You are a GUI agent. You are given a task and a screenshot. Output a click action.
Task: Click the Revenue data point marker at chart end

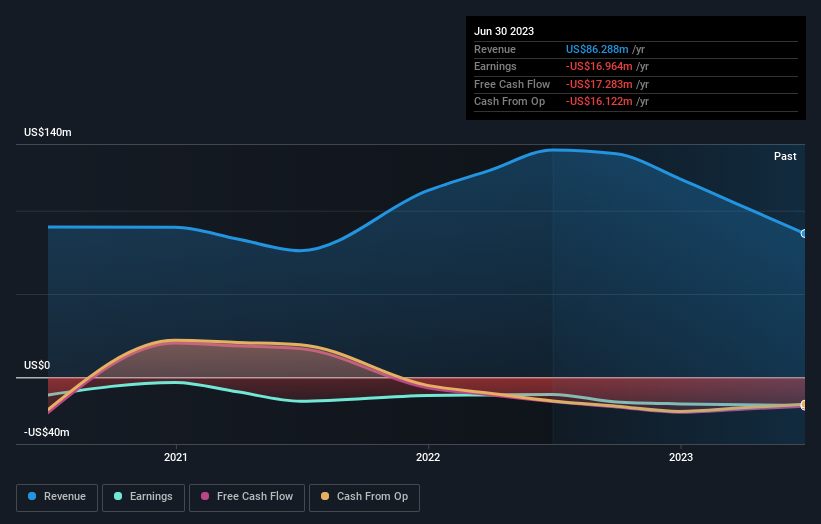coord(804,233)
